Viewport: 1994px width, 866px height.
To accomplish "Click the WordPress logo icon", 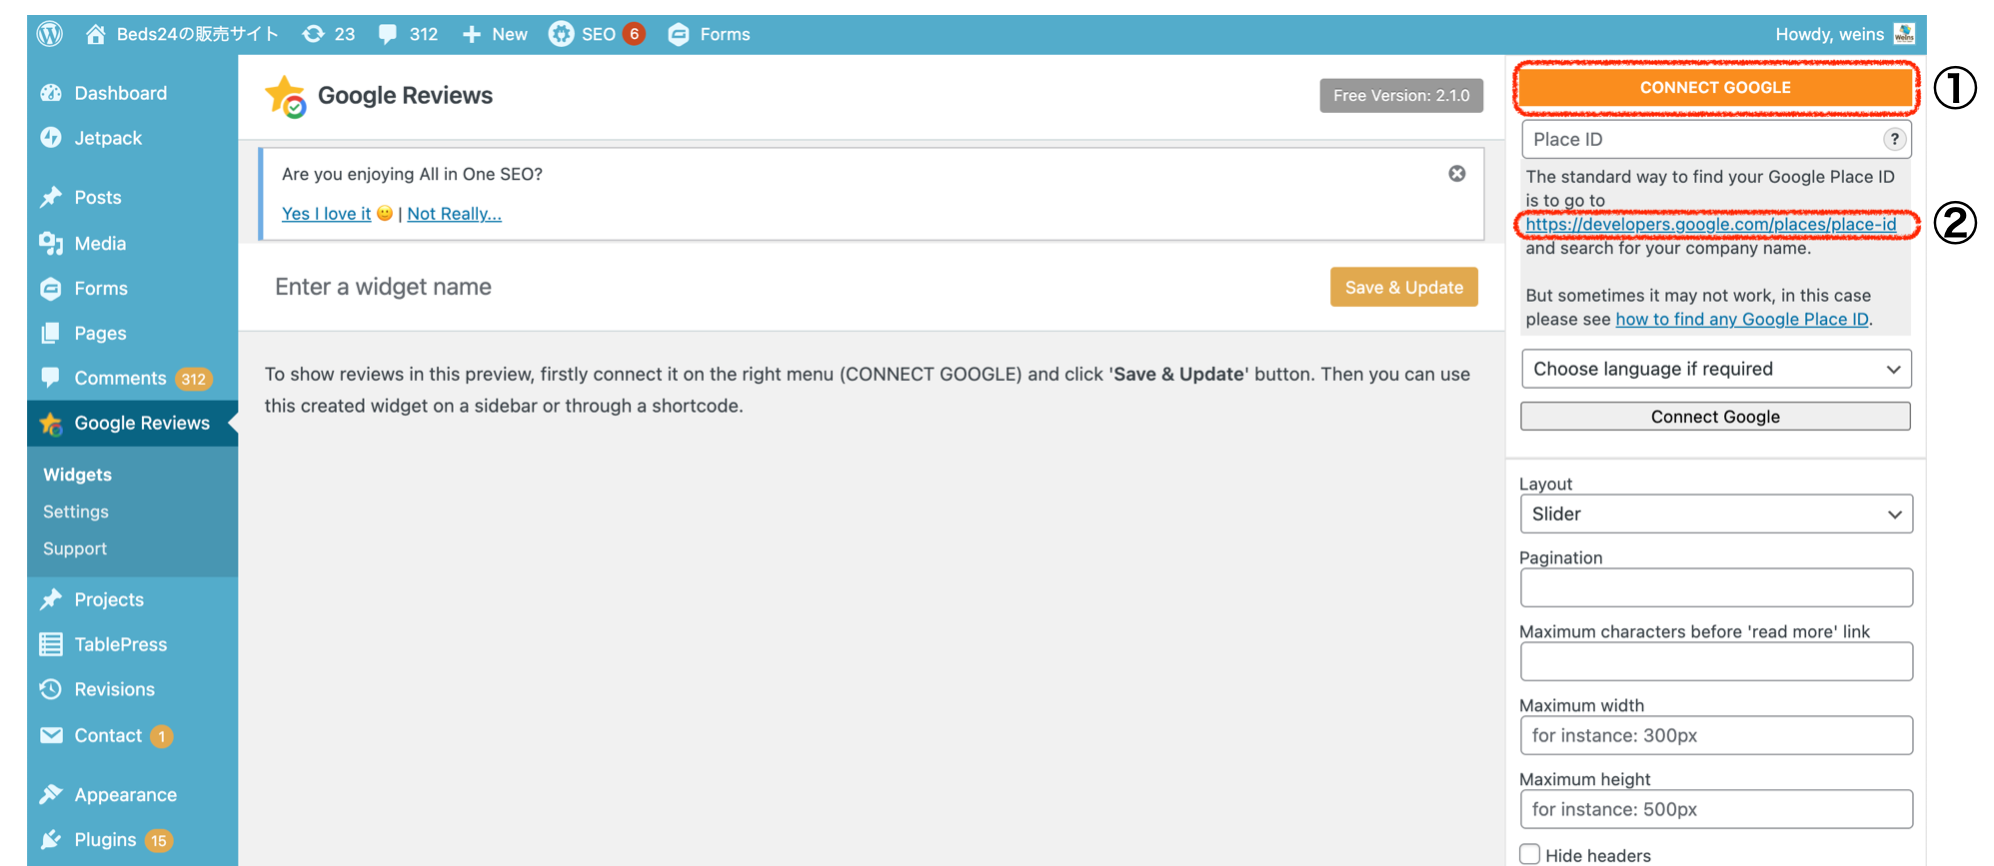I will (x=50, y=34).
